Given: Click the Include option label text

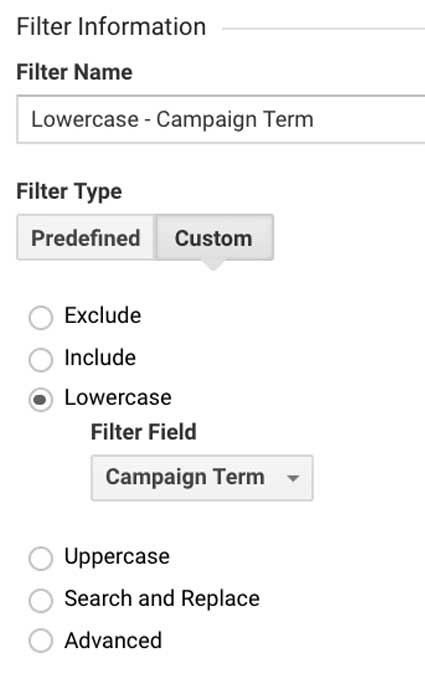Looking at the screenshot, I should [100, 357].
